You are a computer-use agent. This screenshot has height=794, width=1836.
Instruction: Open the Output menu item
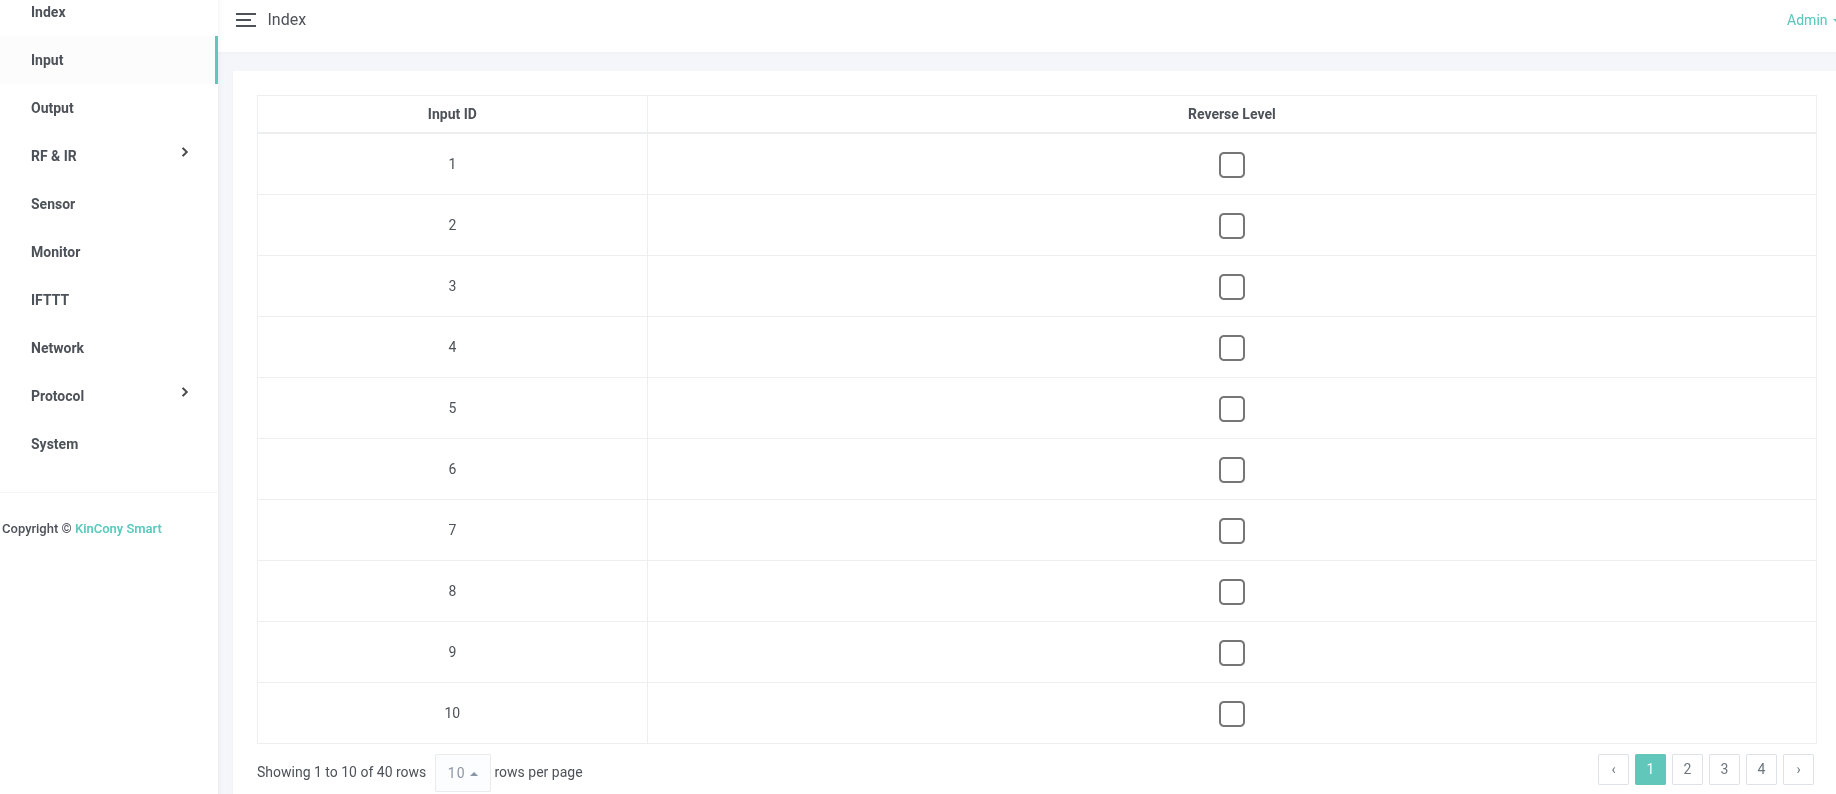coord(52,108)
